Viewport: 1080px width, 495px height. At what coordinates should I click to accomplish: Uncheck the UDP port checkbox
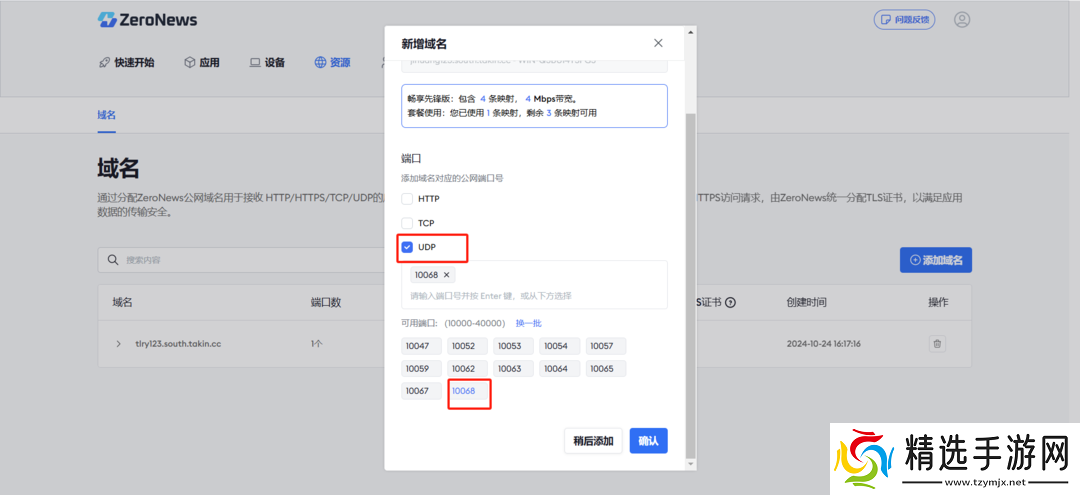(x=407, y=247)
